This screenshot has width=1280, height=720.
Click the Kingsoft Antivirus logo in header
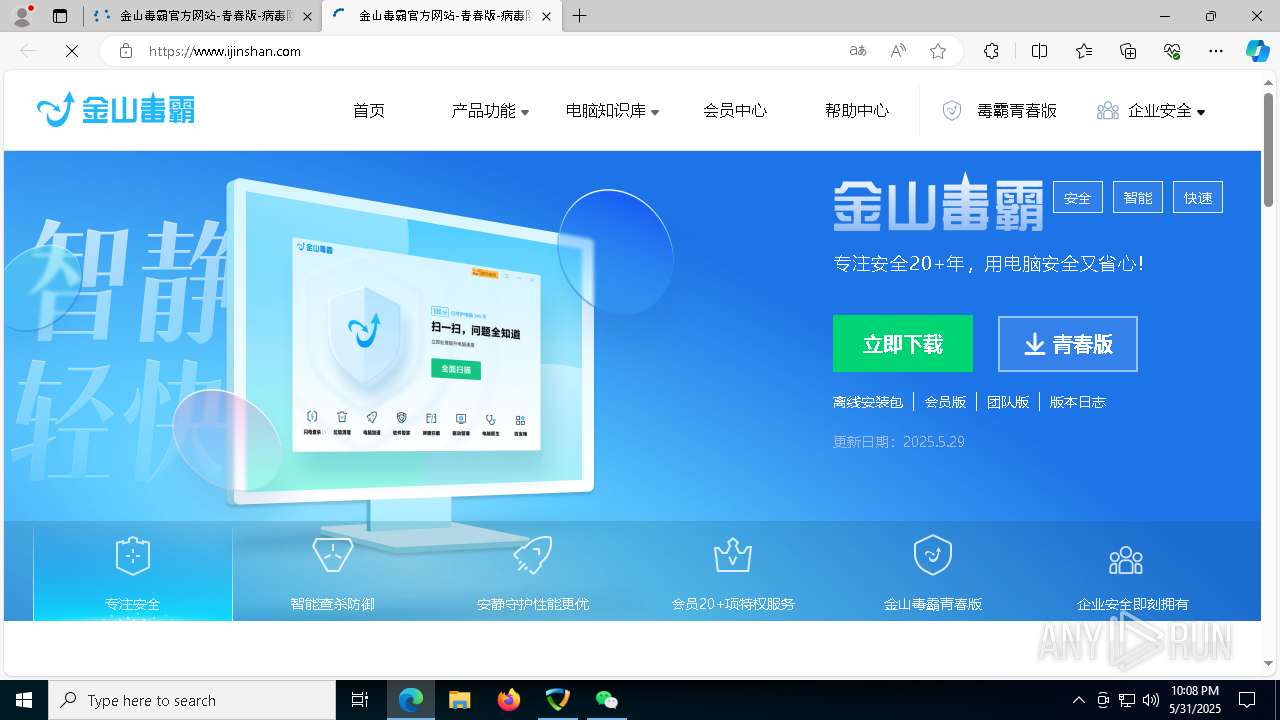coord(116,110)
